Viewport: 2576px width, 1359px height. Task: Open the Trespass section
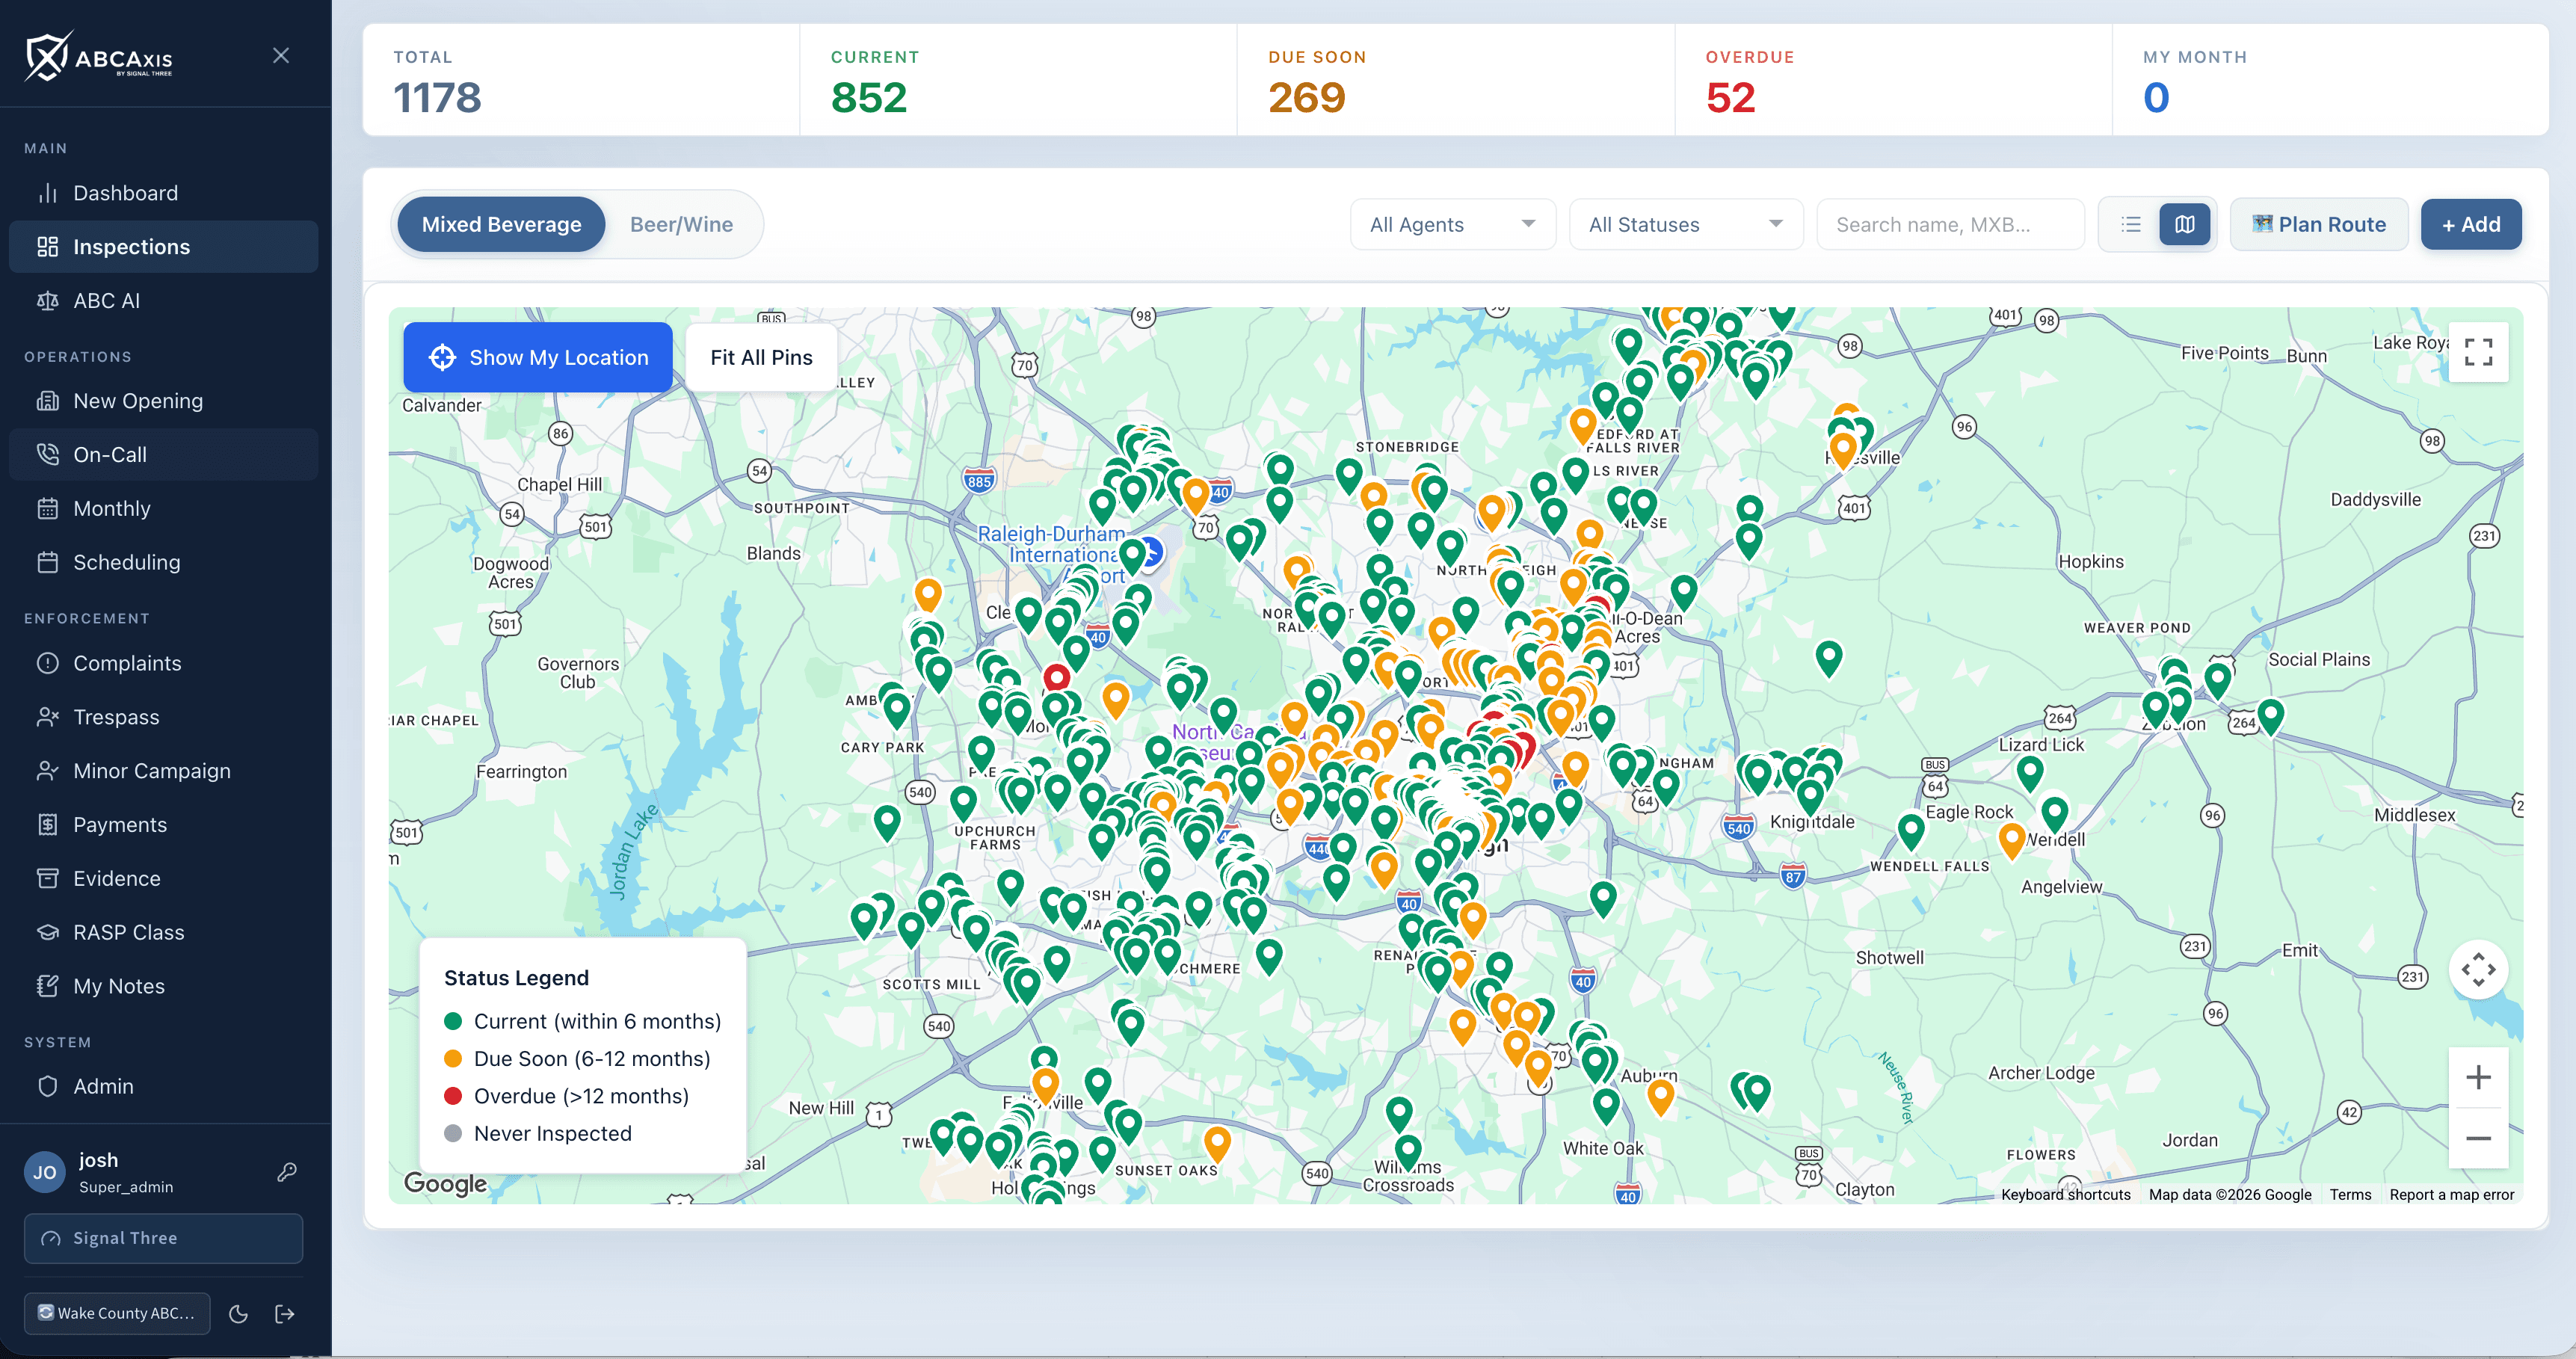click(x=163, y=717)
